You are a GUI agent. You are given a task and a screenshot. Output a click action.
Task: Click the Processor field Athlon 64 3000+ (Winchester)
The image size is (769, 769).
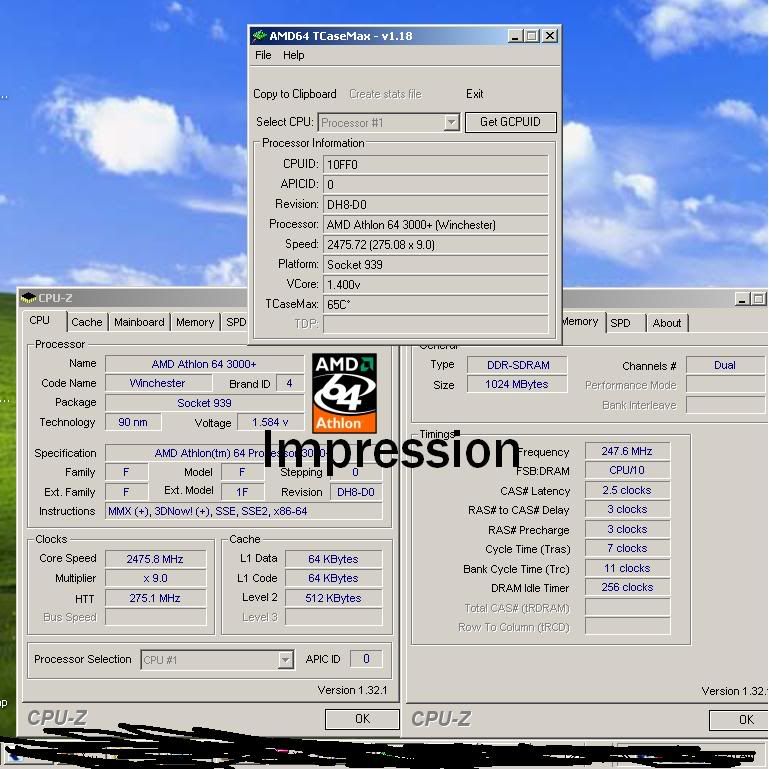click(436, 225)
